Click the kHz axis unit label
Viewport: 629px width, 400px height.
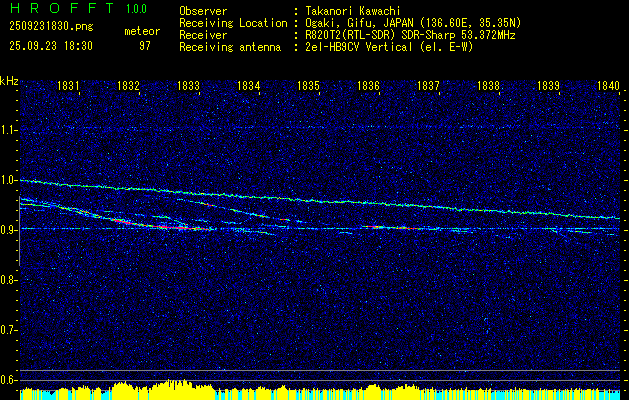[9, 80]
